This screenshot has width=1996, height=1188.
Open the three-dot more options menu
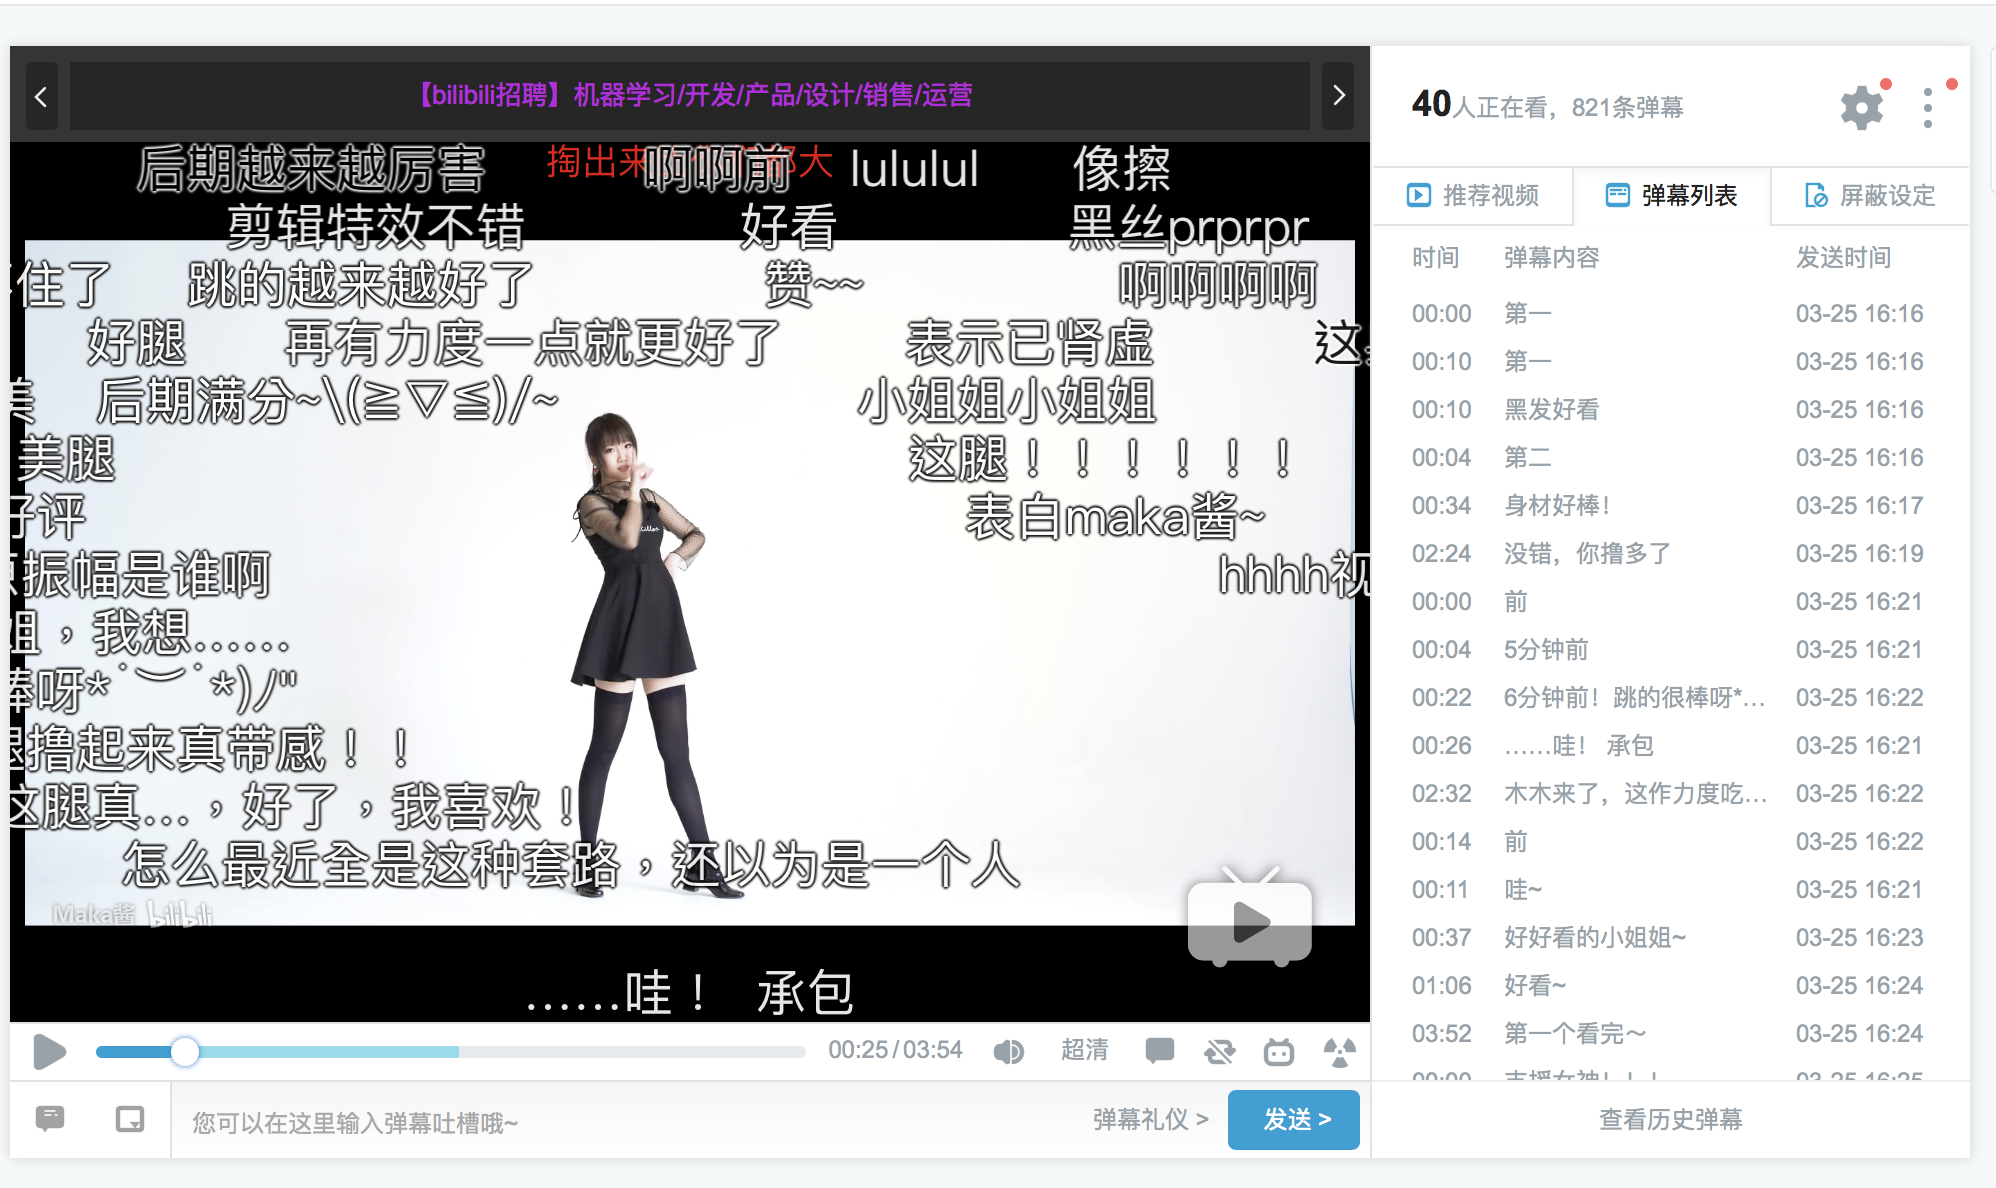pyautogui.click(x=1928, y=107)
